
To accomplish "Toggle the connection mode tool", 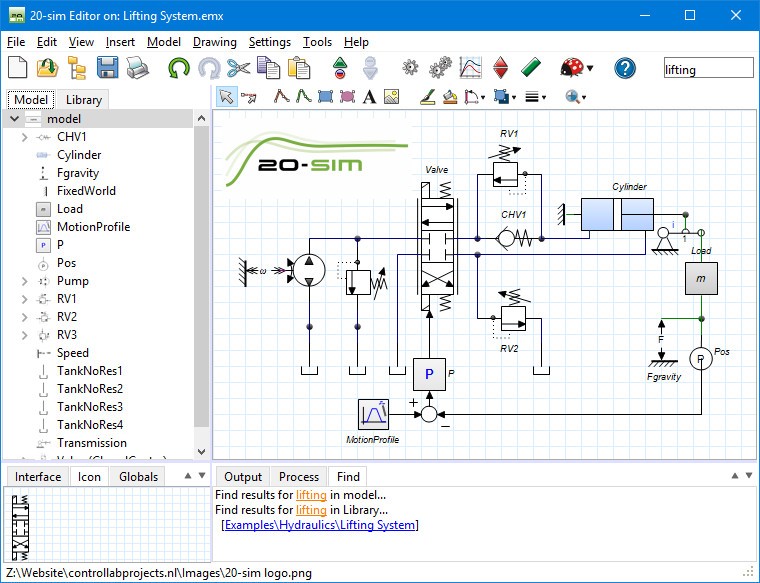I will [x=249, y=97].
